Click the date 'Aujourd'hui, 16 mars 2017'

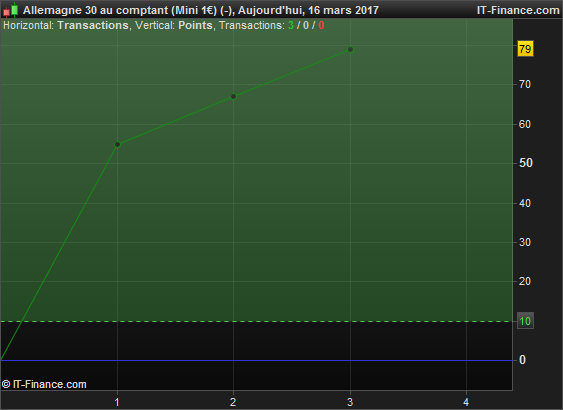(x=308, y=10)
